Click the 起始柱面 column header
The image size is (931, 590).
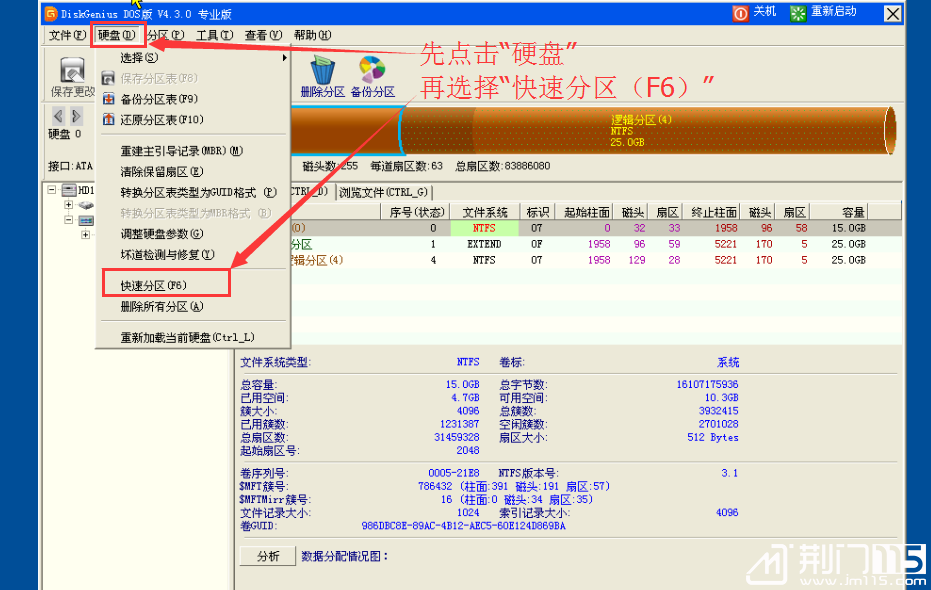tap(587, 212)
